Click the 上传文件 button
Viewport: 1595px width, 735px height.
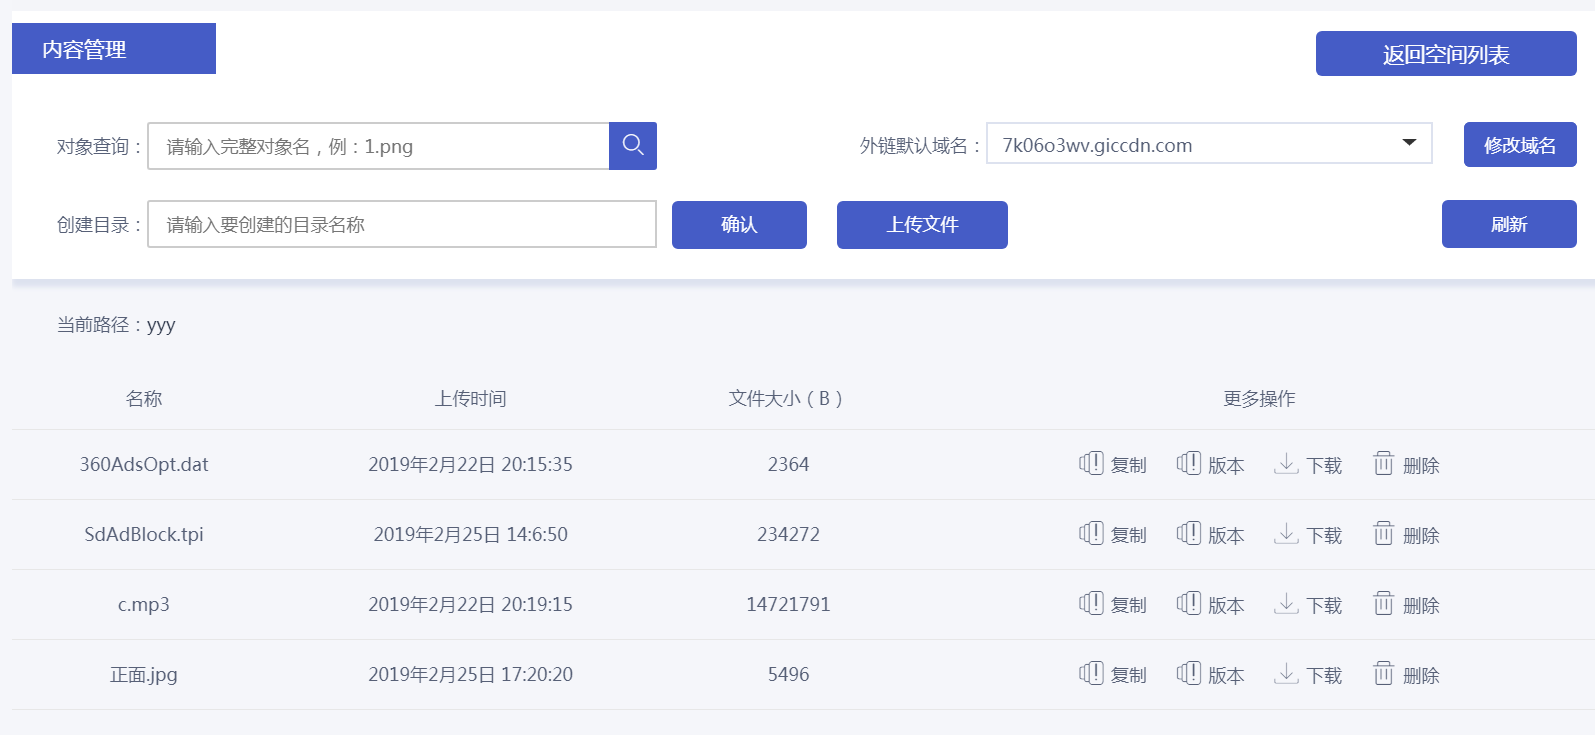point(922,225)
